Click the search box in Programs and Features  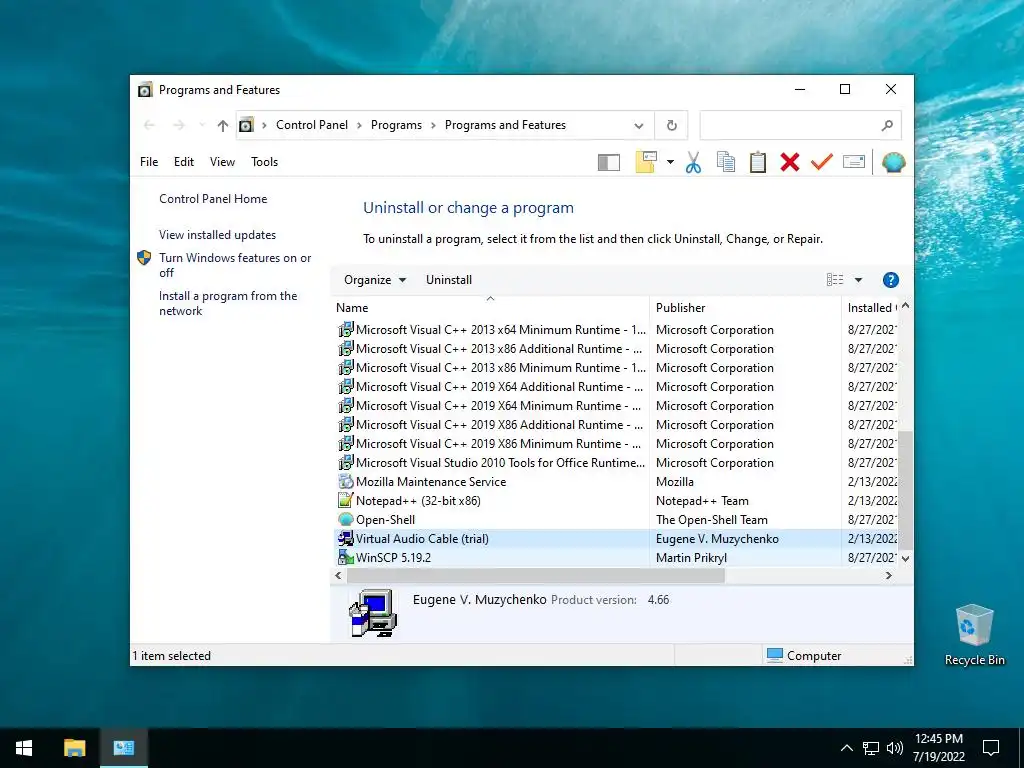(800, 125)
